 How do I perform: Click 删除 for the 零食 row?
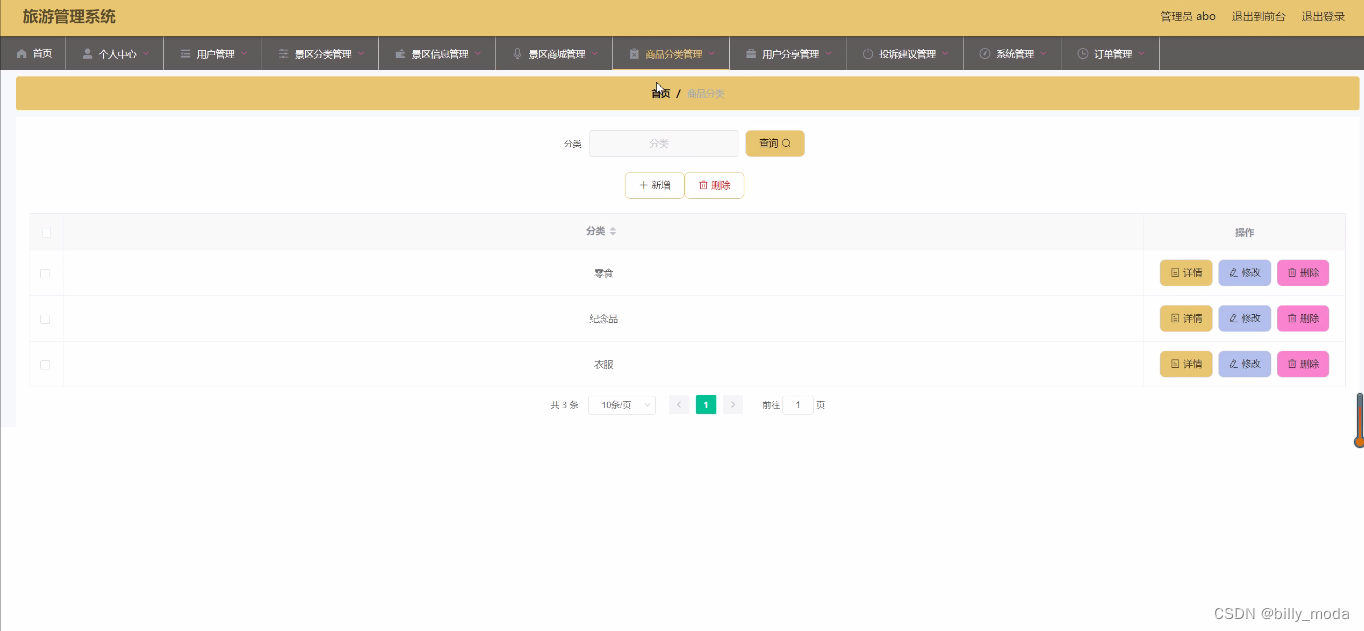1303,273
